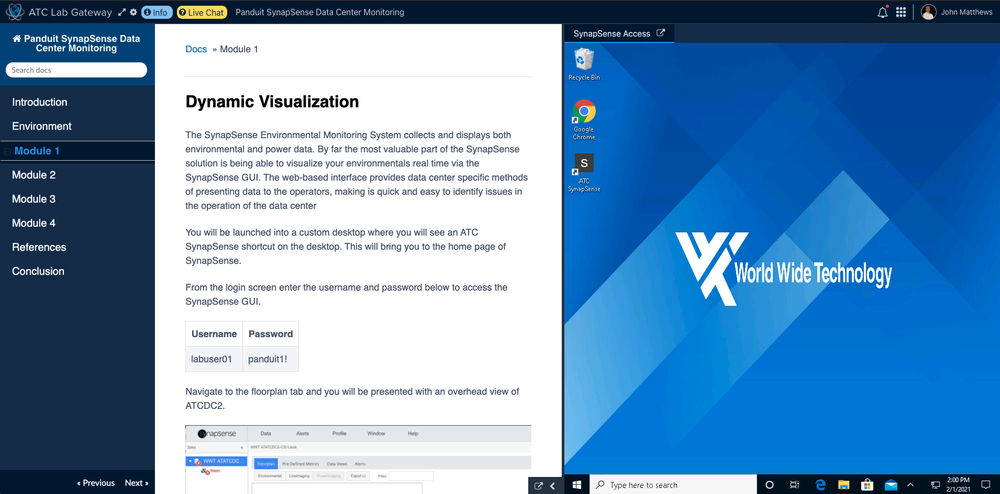Open the Introduction section
1000x494 pixels.
(x=40, y=102)
